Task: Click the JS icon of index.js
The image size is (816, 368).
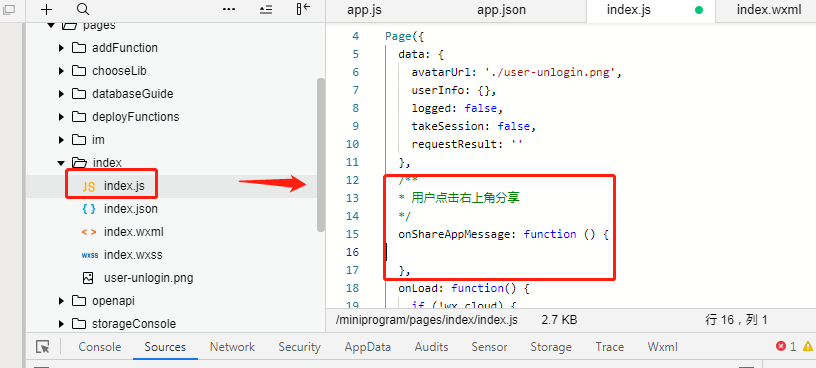Action: 89,186
